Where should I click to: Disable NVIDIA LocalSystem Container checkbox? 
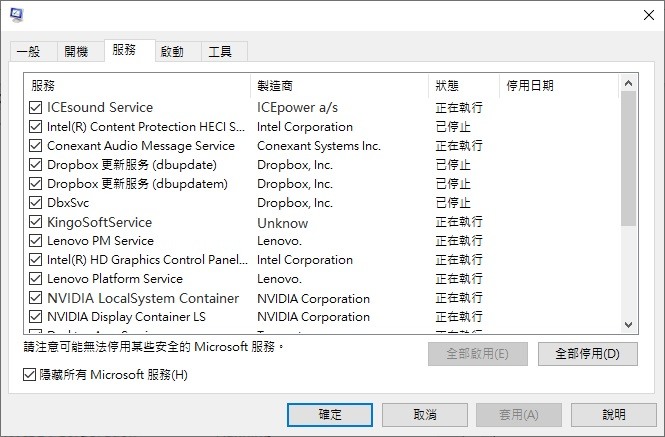point(37,298)
